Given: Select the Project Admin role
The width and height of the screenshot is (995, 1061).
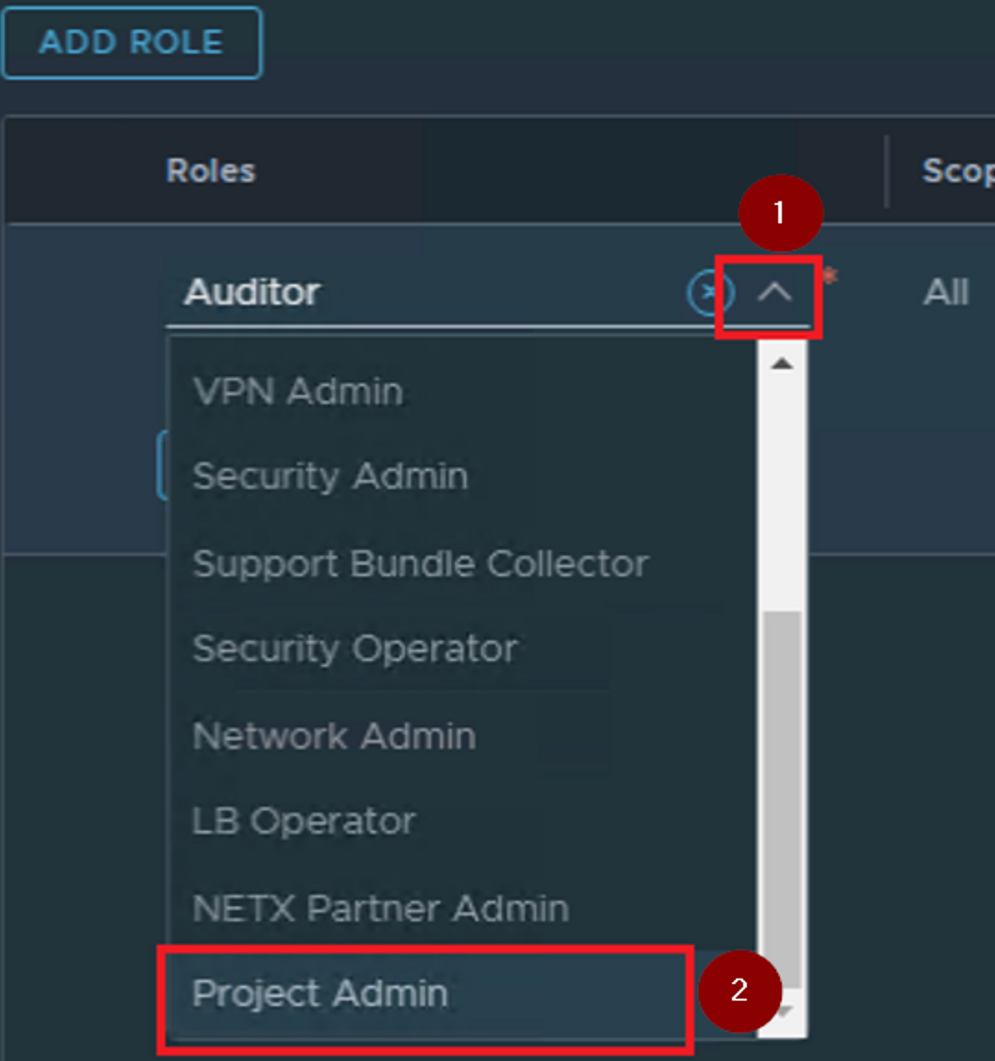Looking at the screenshot, I should click(x=320, y=994).
